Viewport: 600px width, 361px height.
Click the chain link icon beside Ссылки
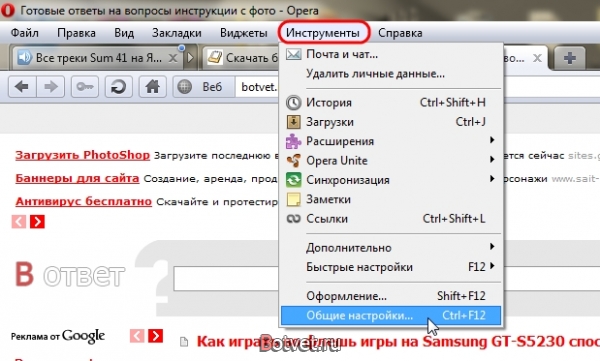tap(293, 219)
